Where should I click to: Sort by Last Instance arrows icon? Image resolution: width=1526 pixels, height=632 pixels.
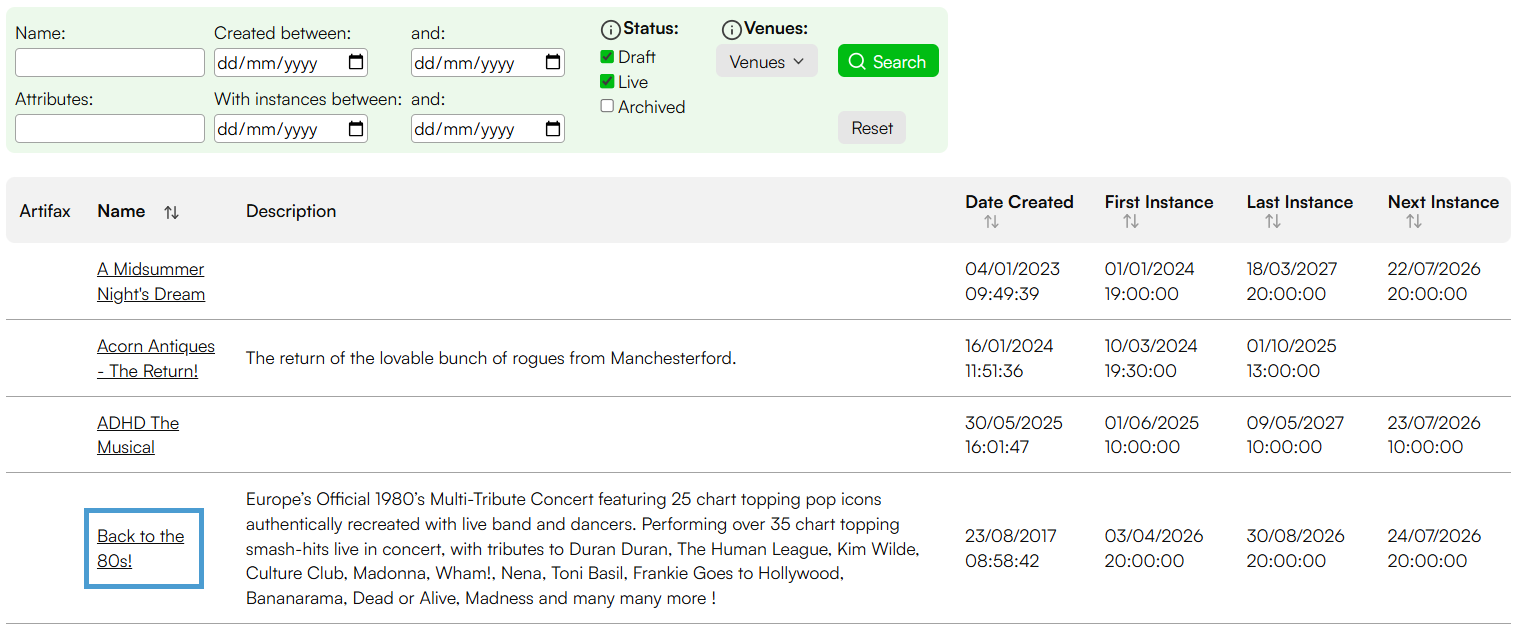(x=1272, y=222)
